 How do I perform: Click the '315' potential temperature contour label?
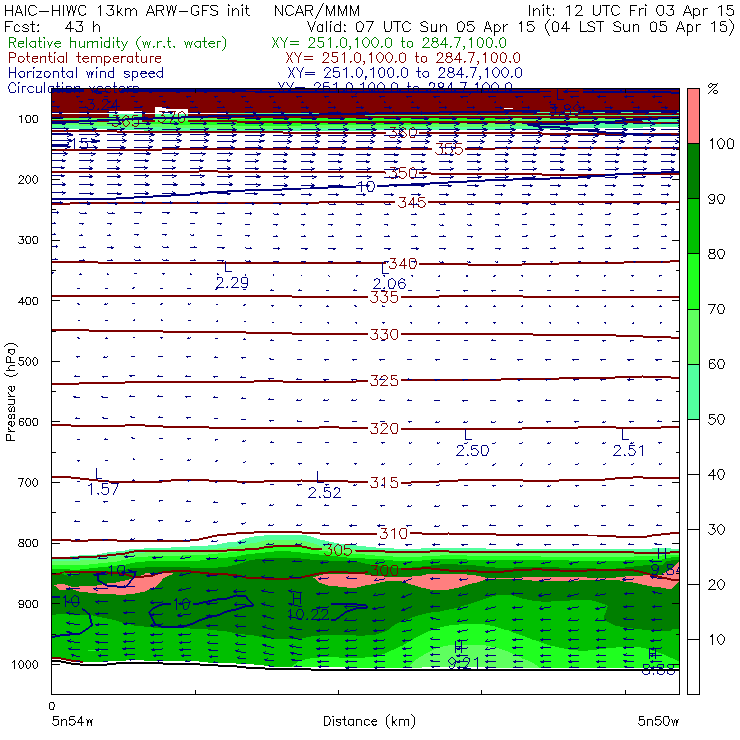click(384, 483)
